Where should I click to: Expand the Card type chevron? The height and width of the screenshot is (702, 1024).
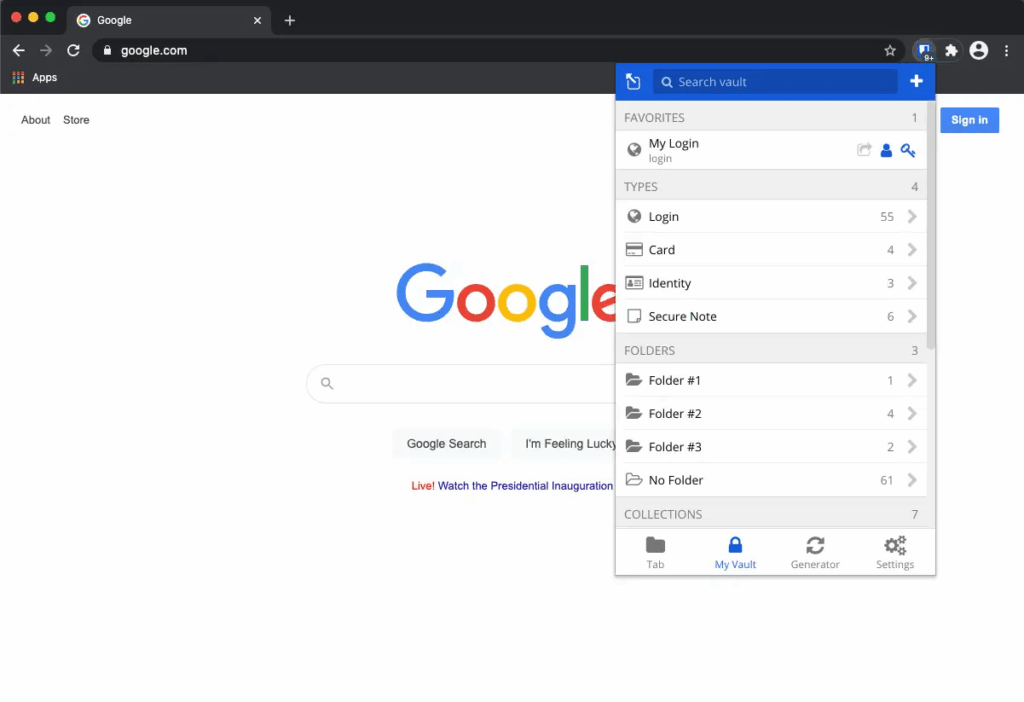click(x=912, y=249)
